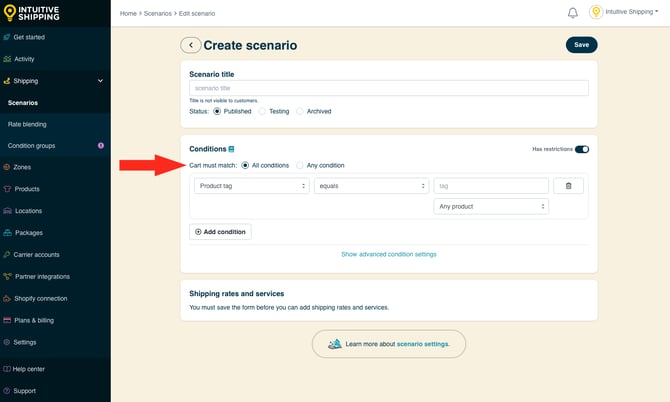670x402 pixels.
Task: Collapse the Shipping menu chevron
Action: pos(100,81)
